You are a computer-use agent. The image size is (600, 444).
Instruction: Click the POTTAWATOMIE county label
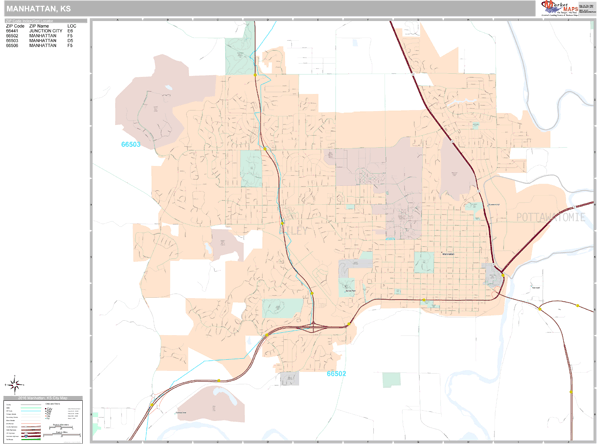click(553, 216)
